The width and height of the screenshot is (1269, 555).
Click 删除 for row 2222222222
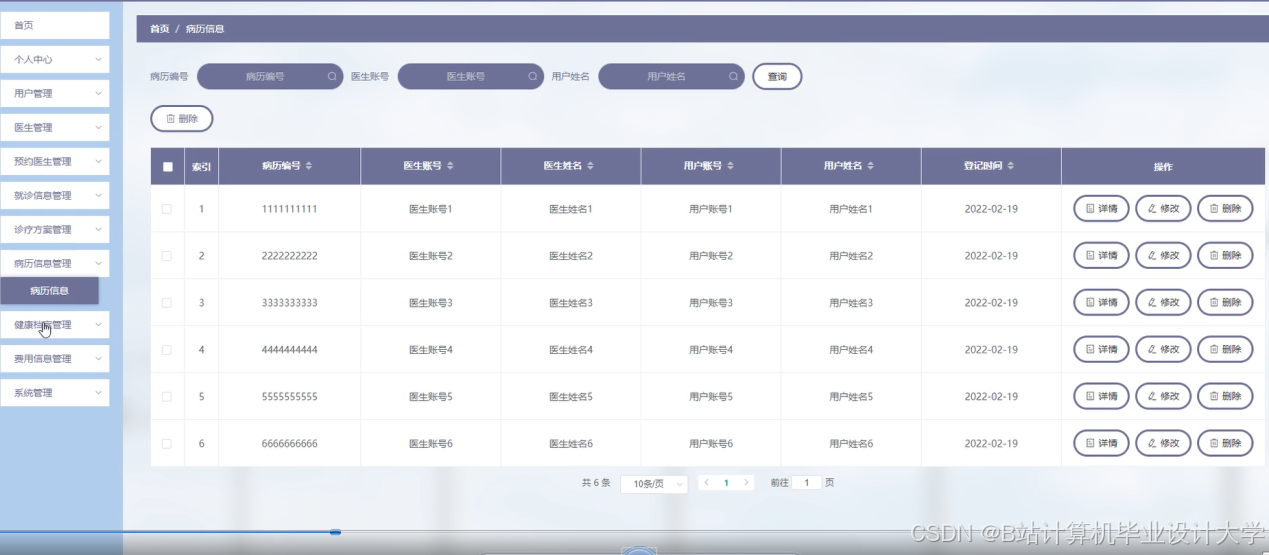click(x=1225, y=256)
